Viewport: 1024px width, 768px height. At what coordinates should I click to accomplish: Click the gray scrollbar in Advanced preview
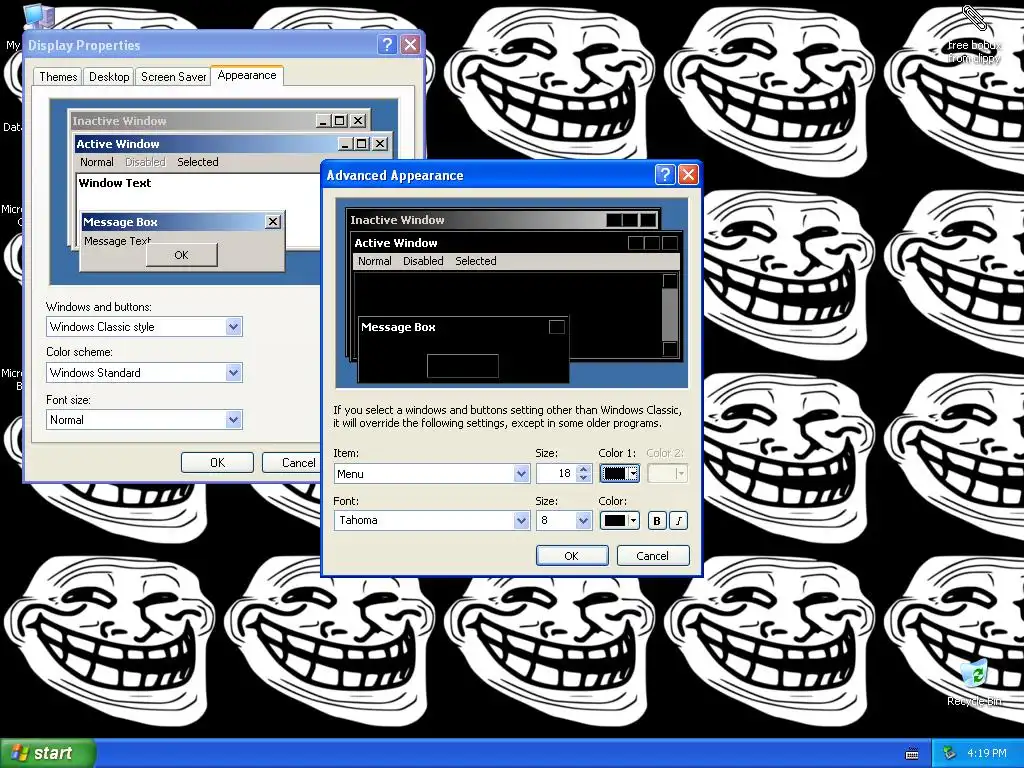point(669,315)
